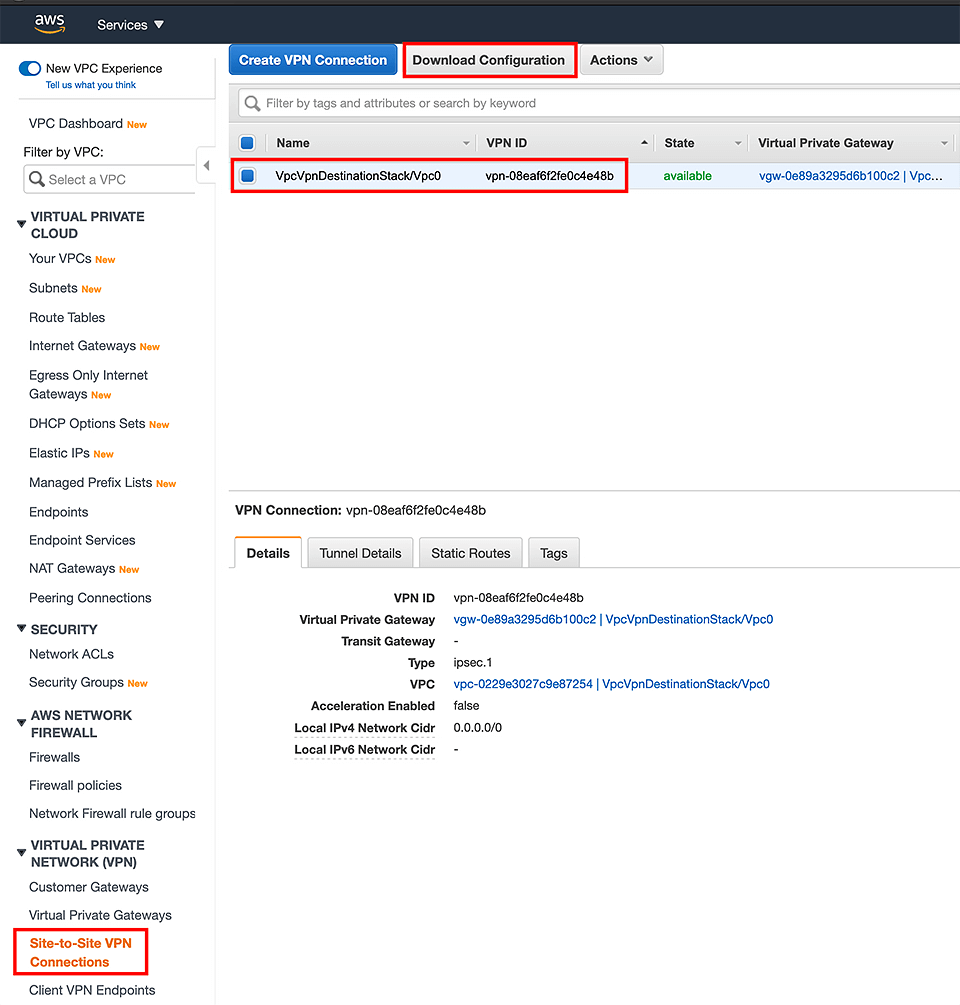This screenshot has height=1005, width=960.
Task: Uncheck the VpcVpnDestinationStack/Vpc0 row checkbox
Action: tap(247, 175)
